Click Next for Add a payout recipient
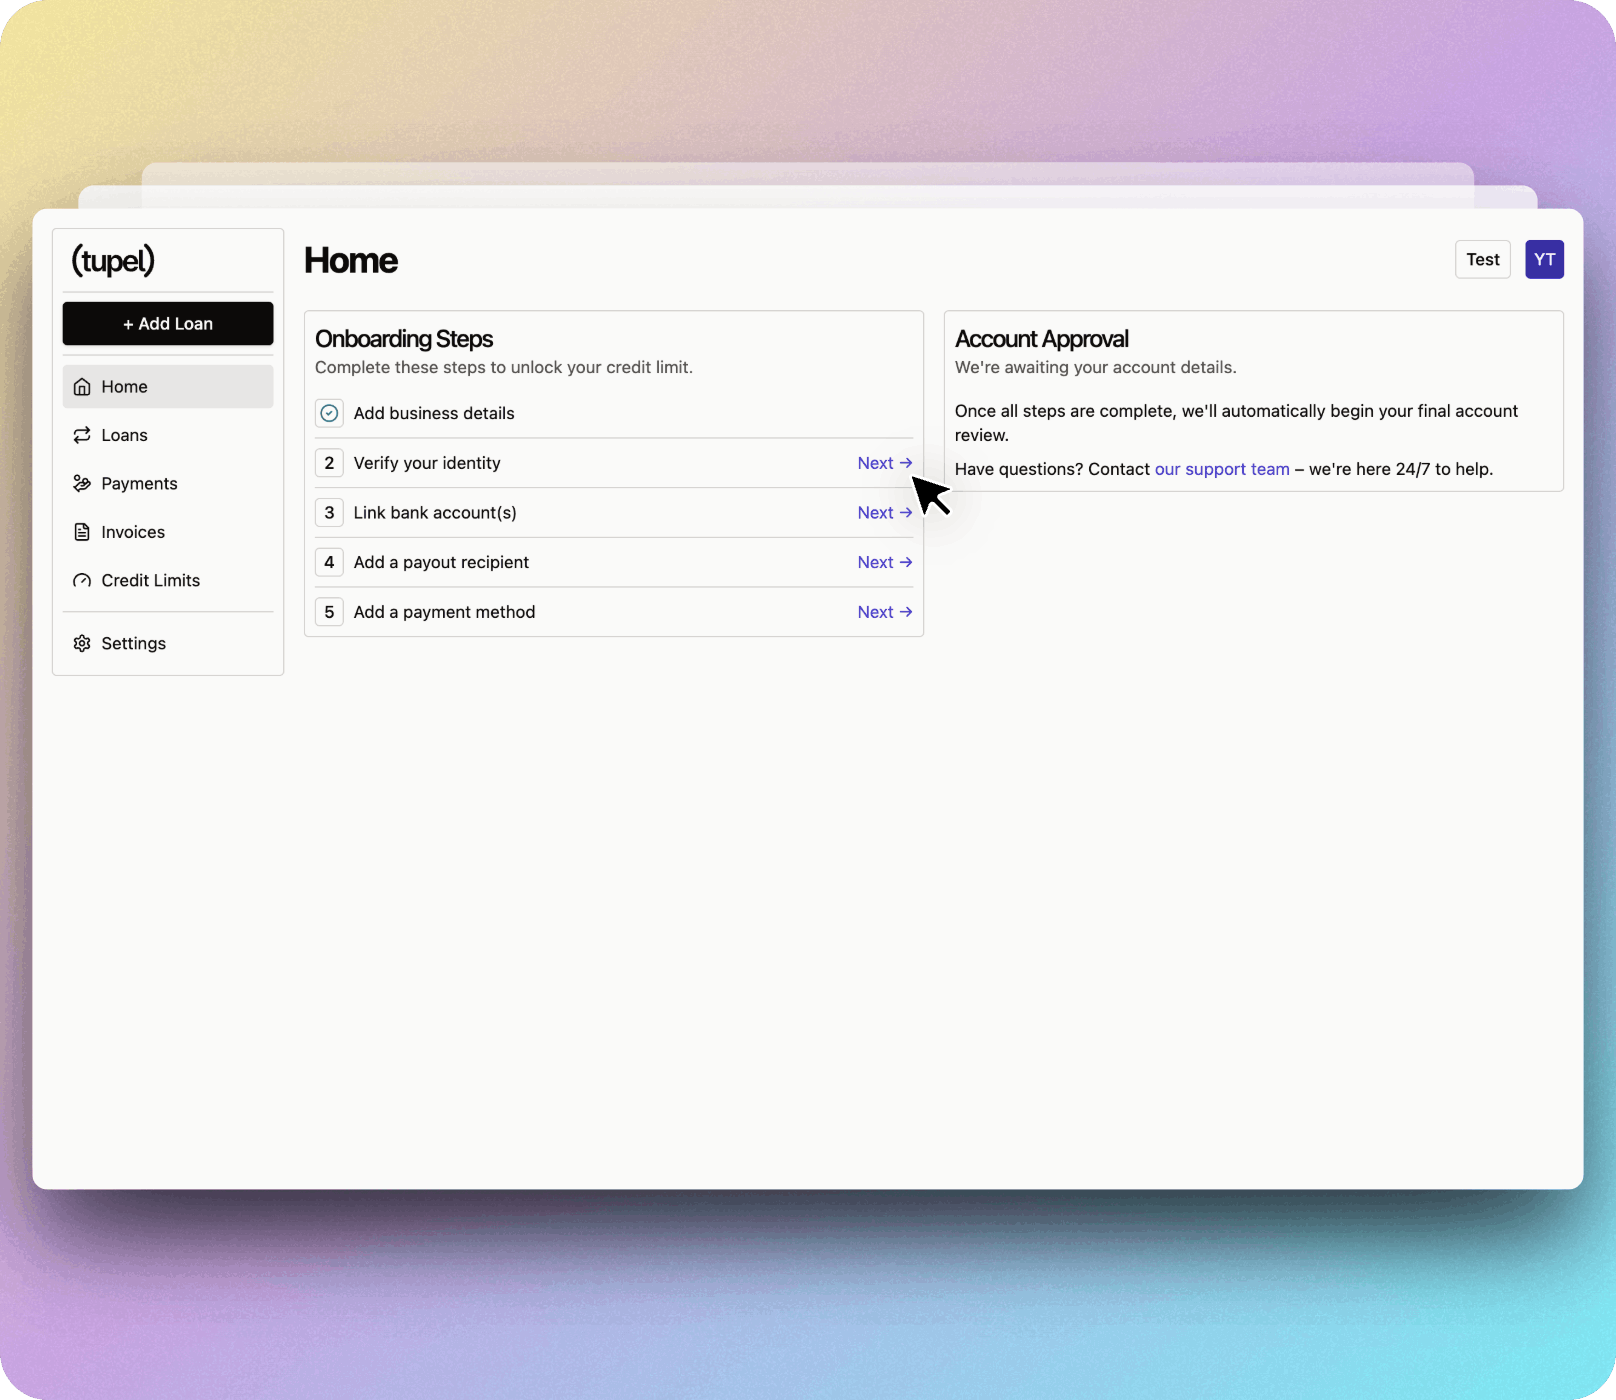Viewport: 1616px width, 1400px height. pyautogui.click(x=884, y=562)
